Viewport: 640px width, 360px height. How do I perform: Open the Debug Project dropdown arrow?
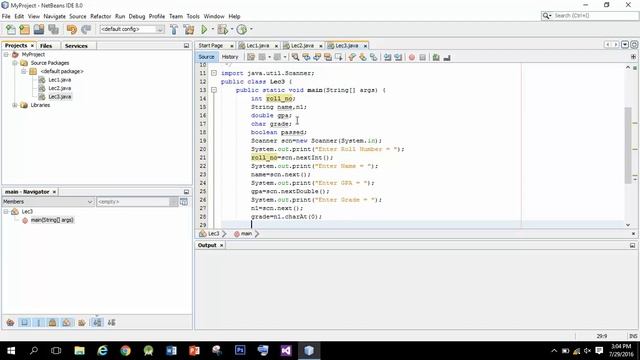(x=232, y=29)
